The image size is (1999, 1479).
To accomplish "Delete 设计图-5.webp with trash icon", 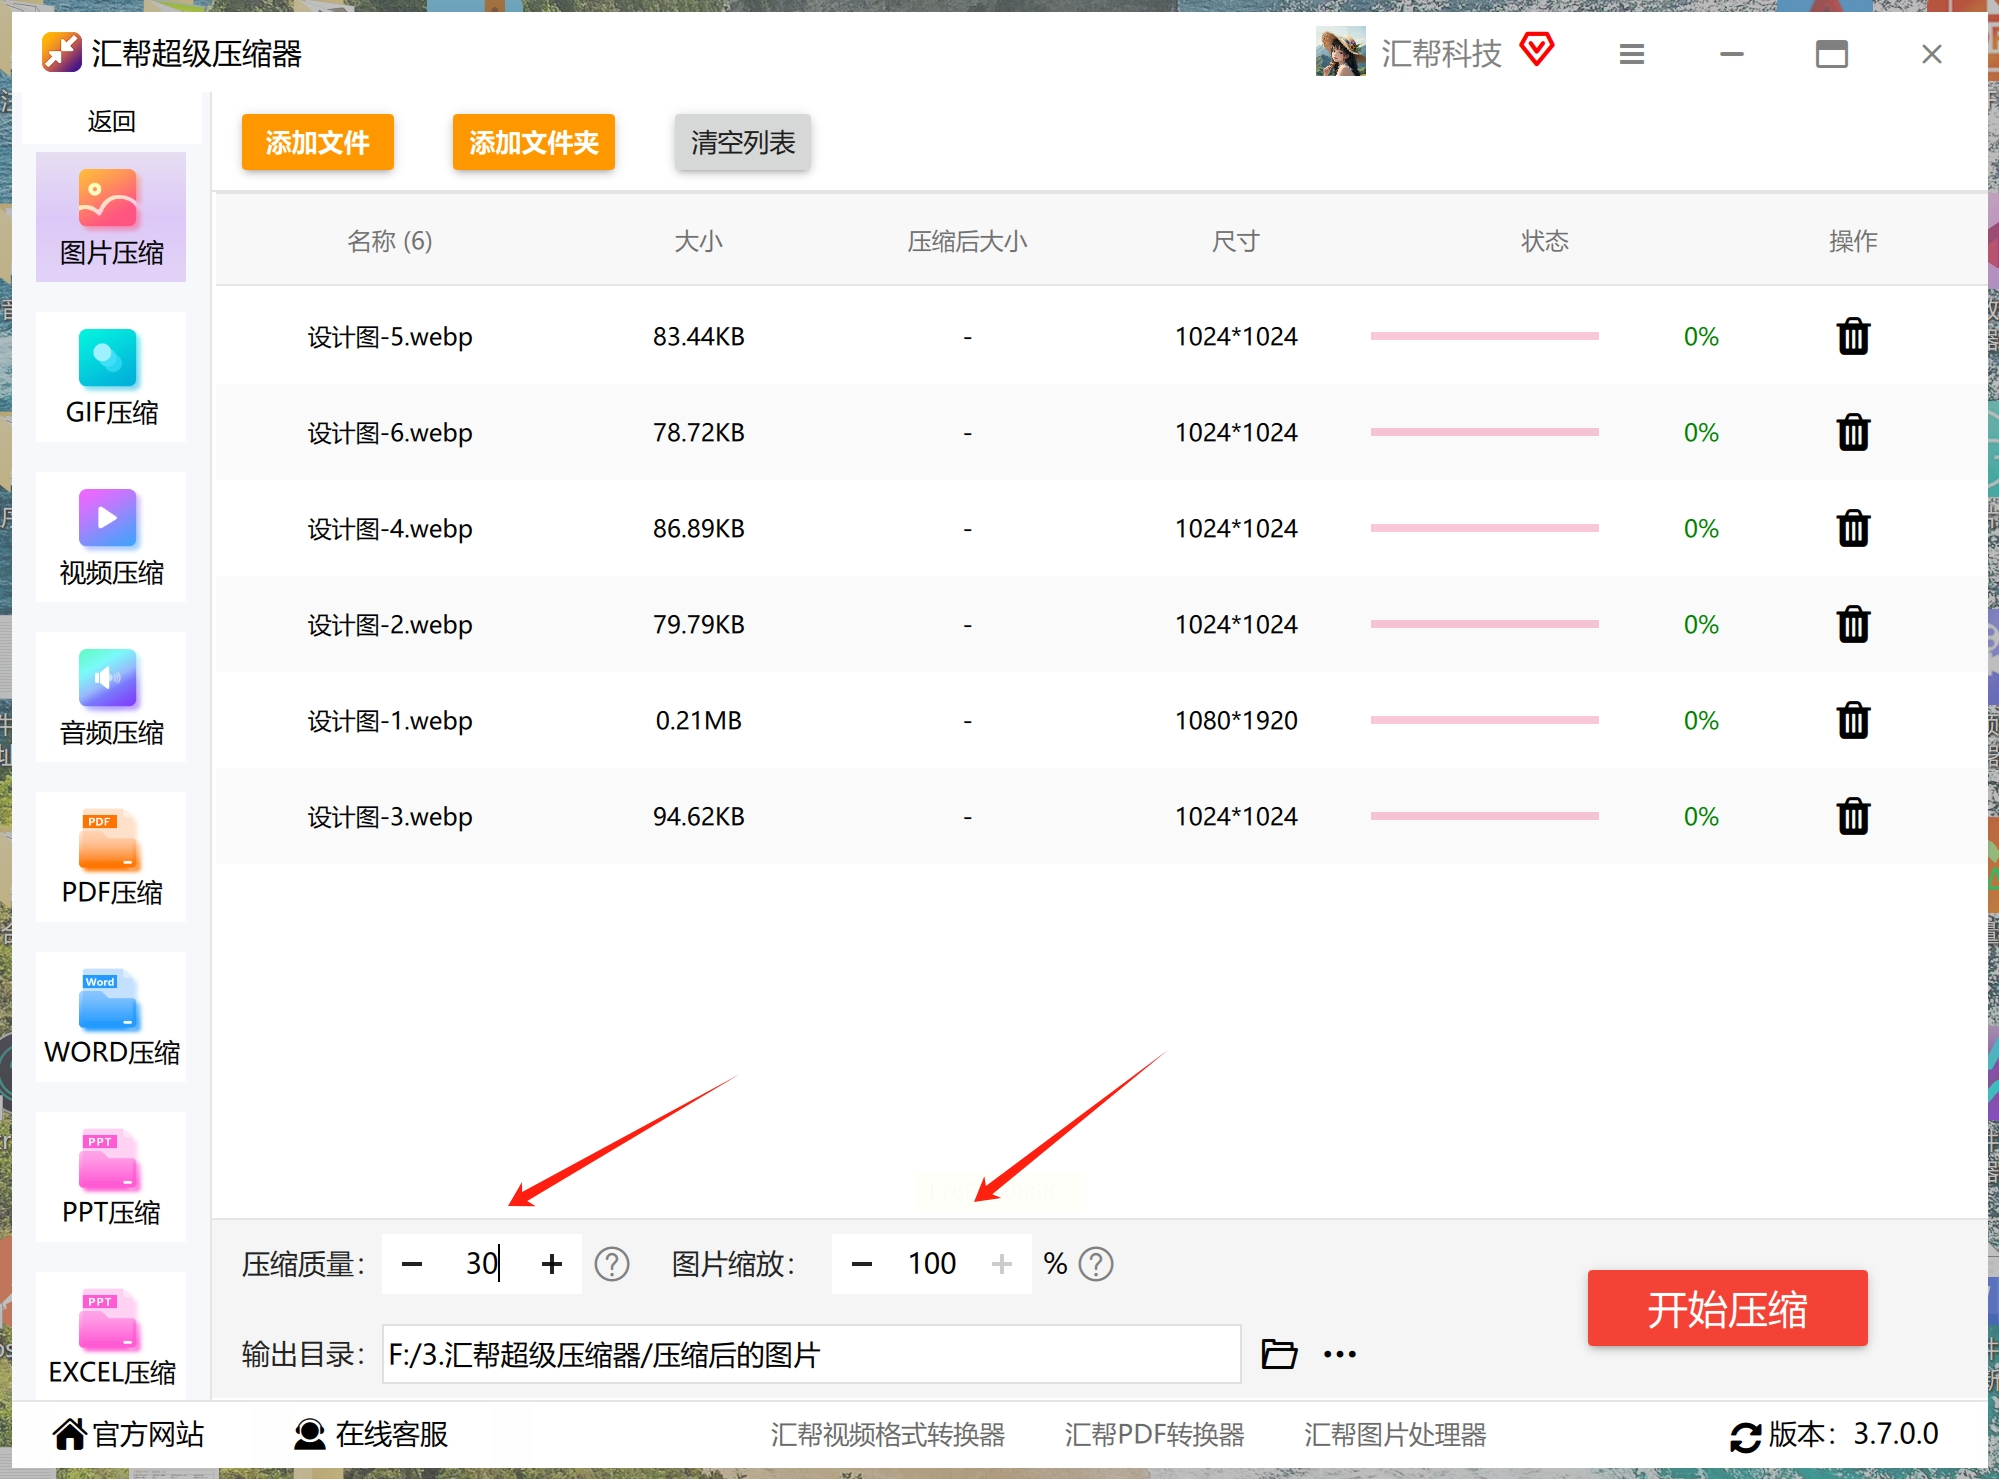I will (1852, 337).
